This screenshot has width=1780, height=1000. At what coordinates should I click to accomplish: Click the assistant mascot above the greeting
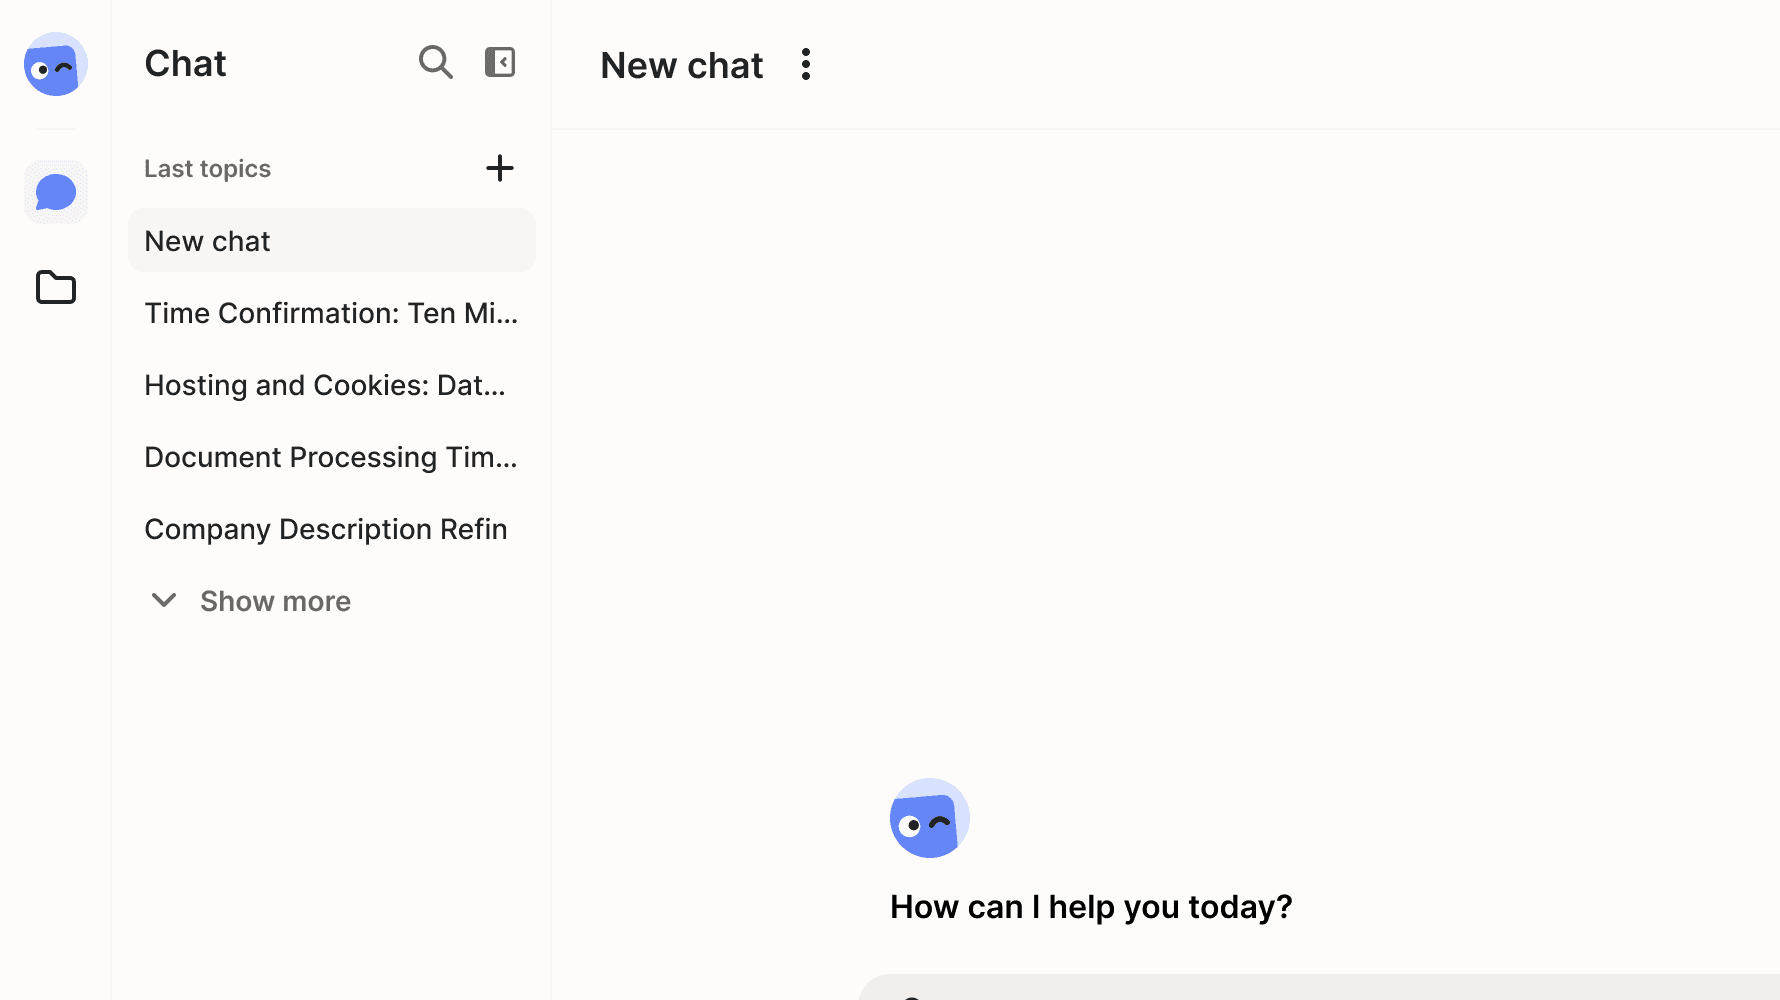(928, 817)
